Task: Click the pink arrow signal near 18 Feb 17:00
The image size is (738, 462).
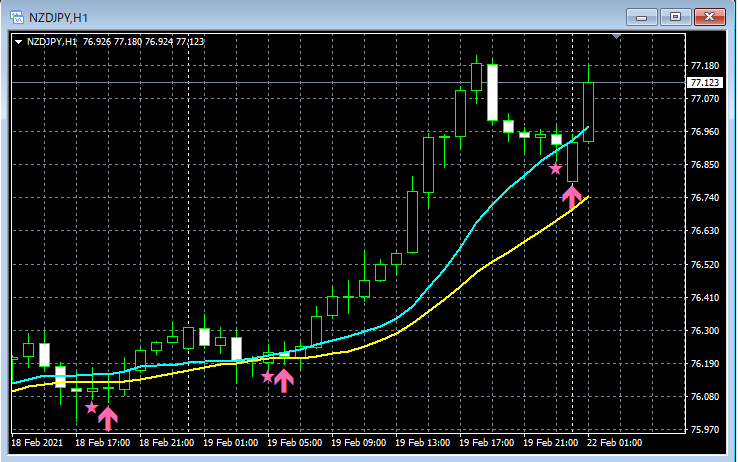Action: pos(108,418)
